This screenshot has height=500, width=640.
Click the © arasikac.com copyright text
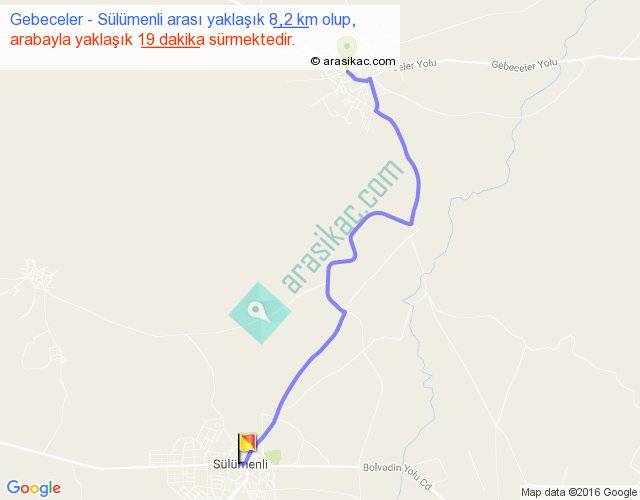pyautogui.click(x=353, y=61)
